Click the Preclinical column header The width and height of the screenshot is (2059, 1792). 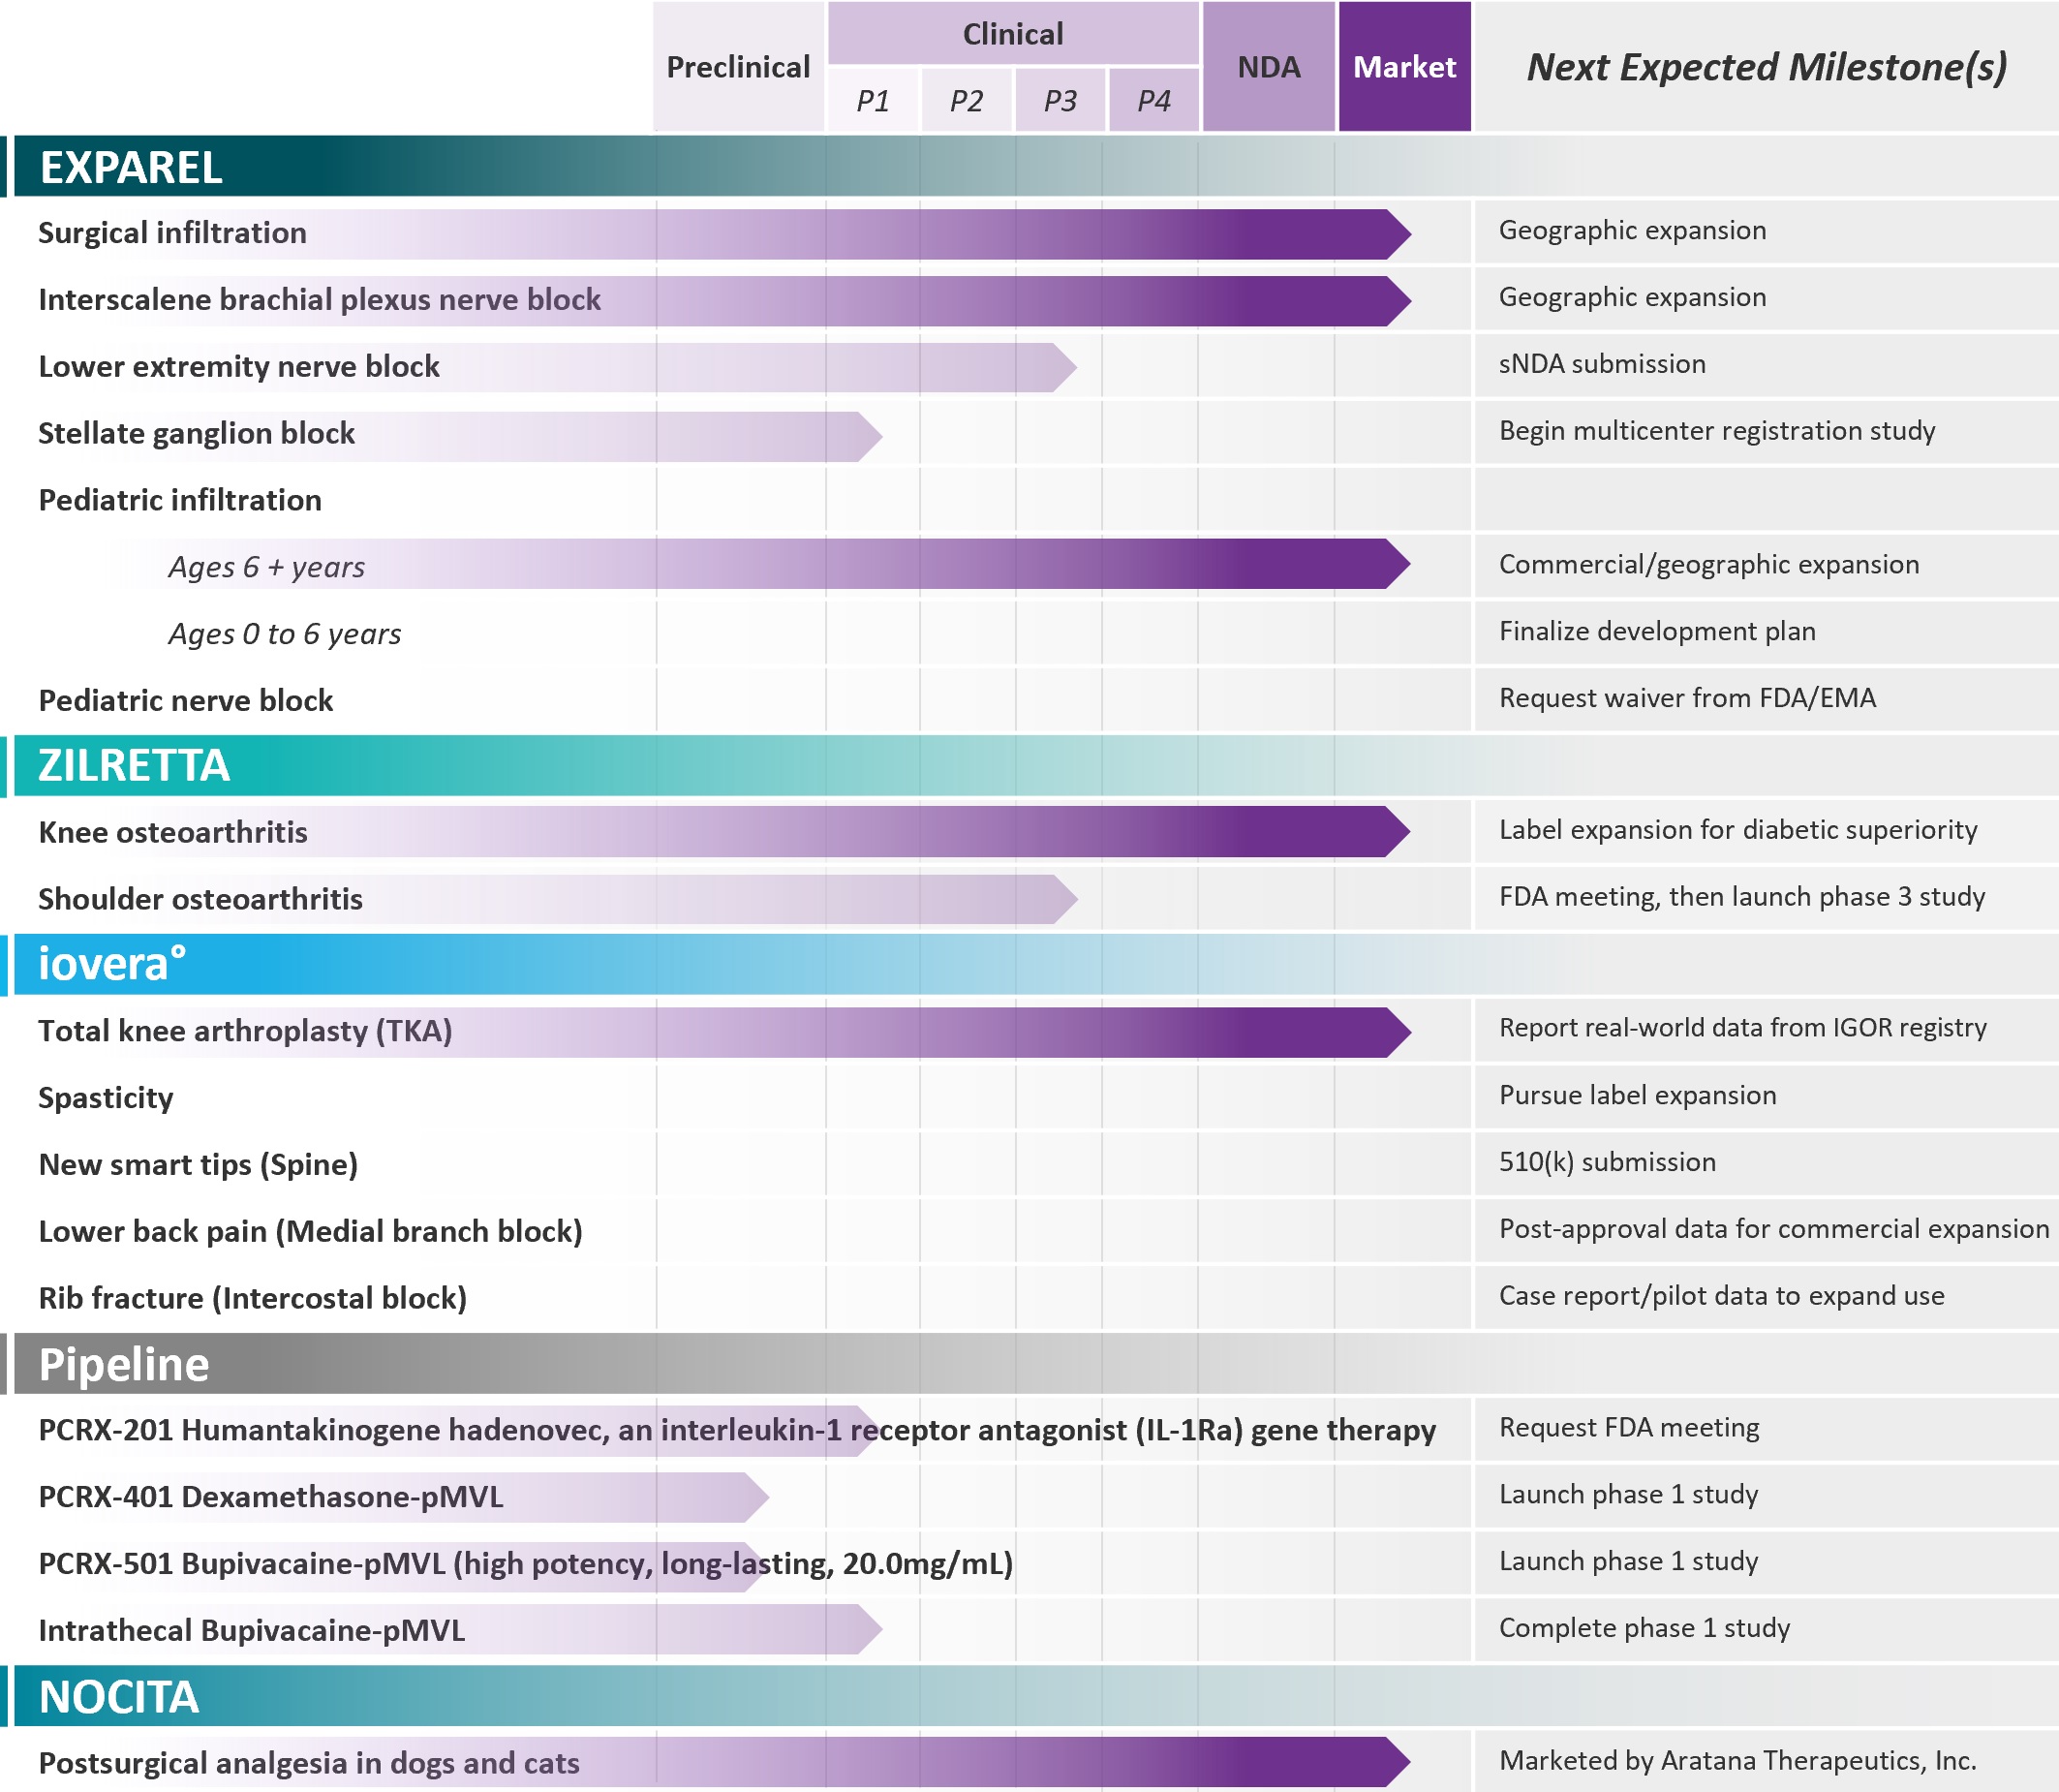pyautogui.click(x=738, y=67)
